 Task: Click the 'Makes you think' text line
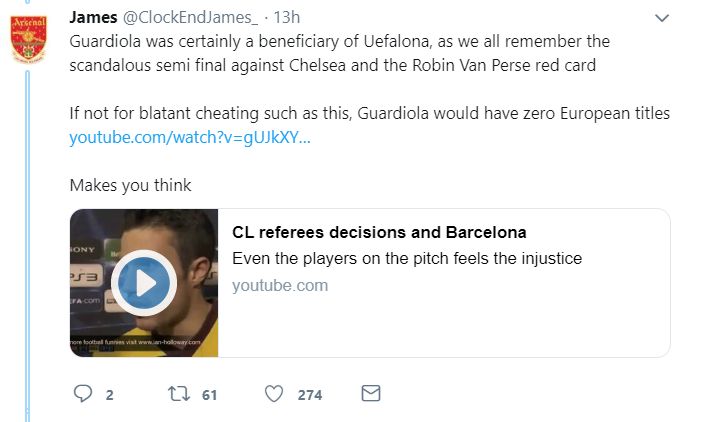(x=131, y=185)
